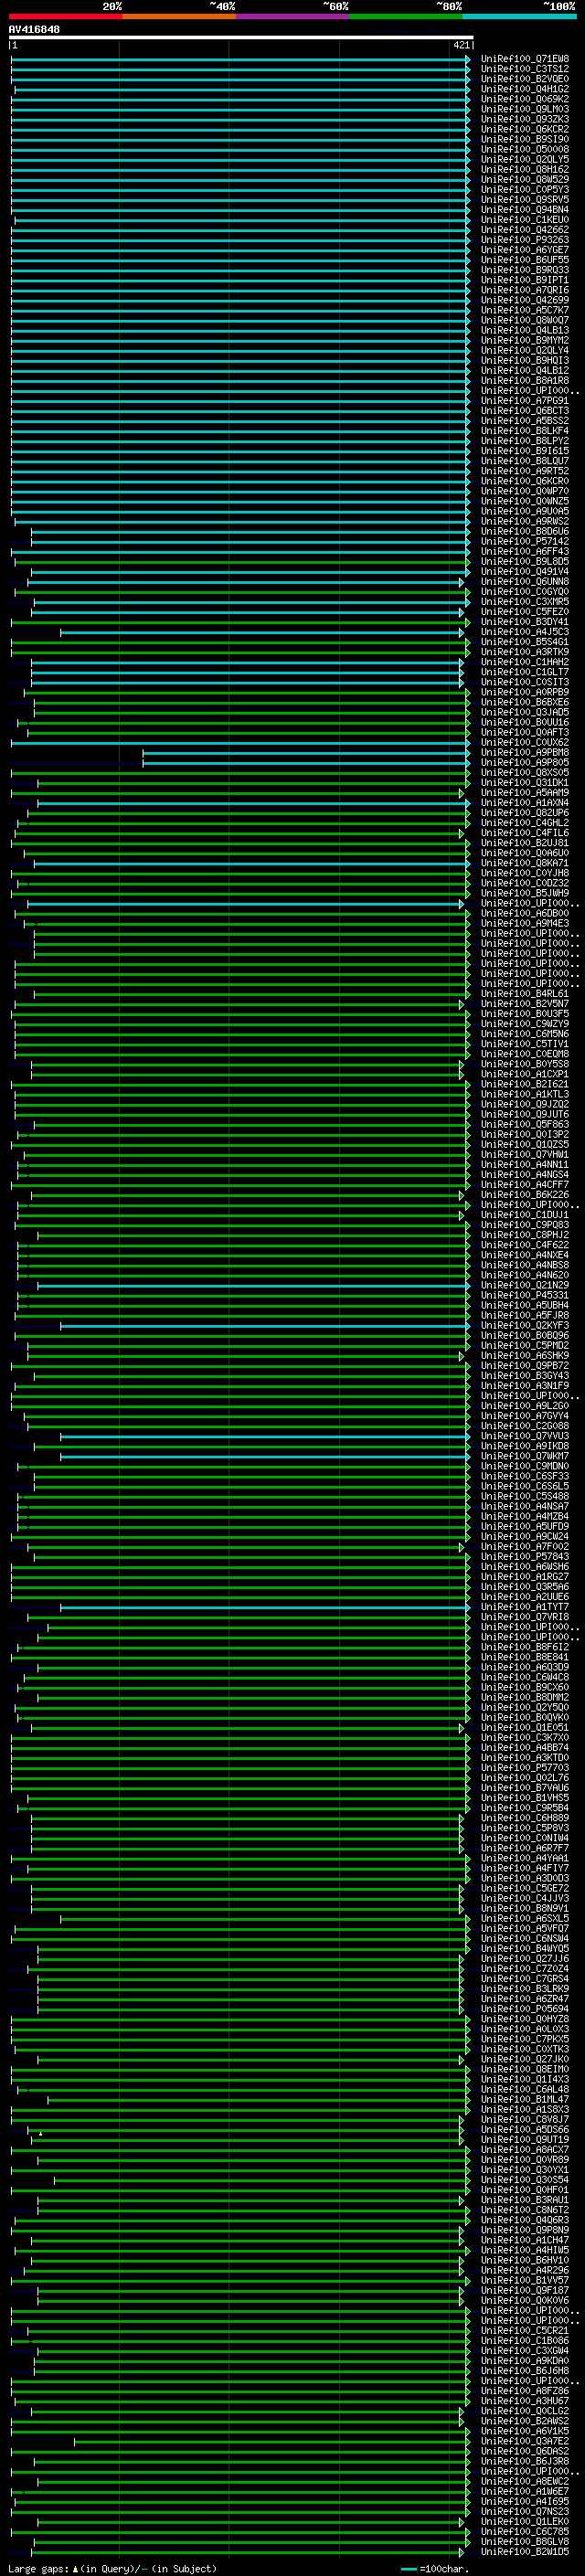Open hit UniRef100_Q069K2
Viewport: 585px width, 2576px height.
point(525,99)
